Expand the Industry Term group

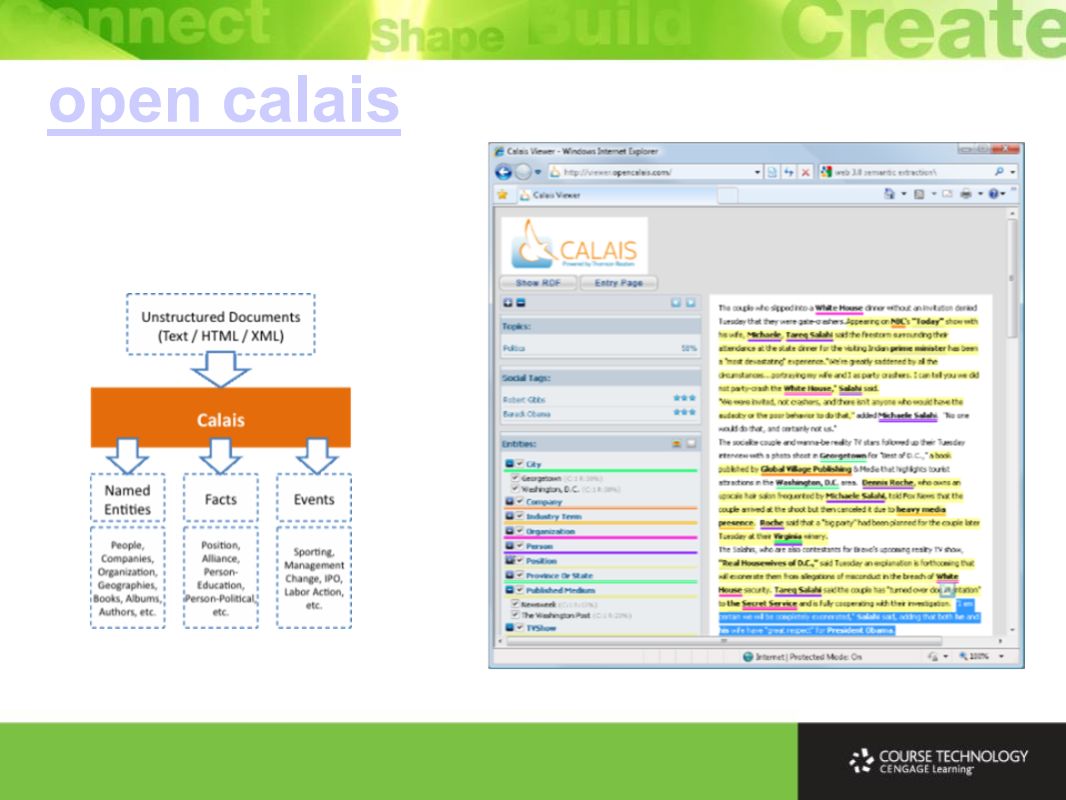click(509, 517)
